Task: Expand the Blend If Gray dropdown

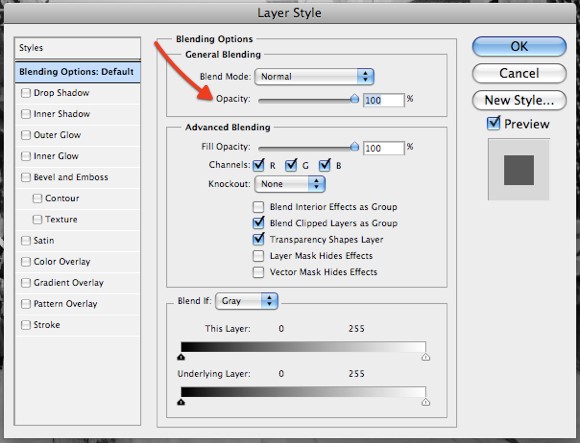Action: [x=246, y=301]
